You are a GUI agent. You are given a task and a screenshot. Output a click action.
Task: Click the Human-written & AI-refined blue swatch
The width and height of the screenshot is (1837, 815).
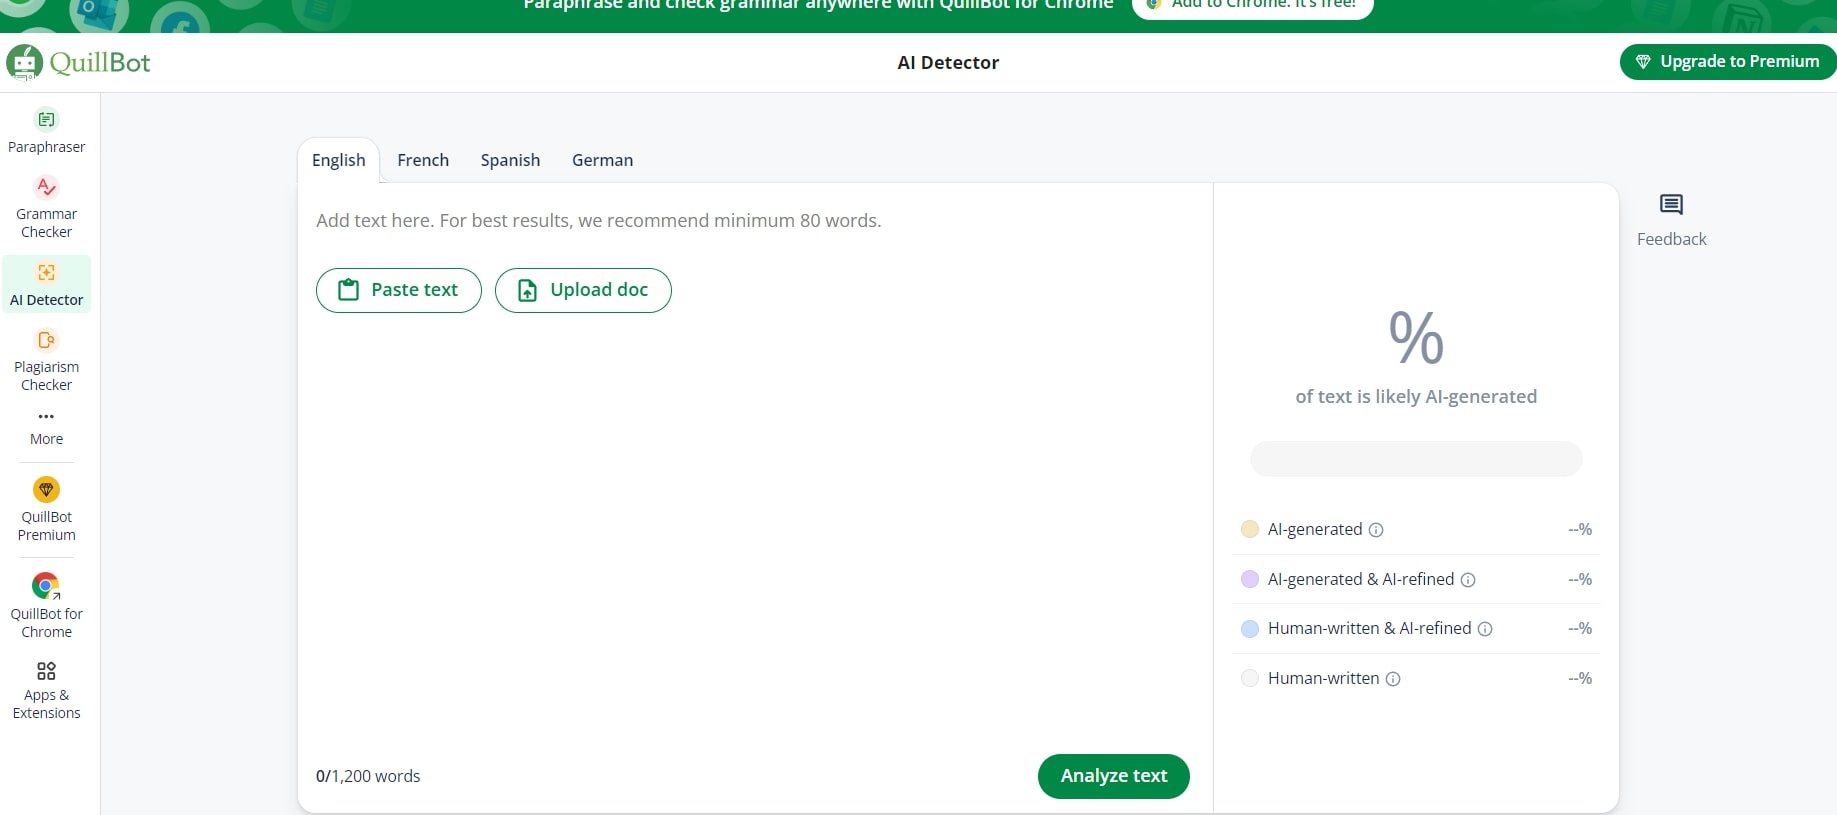(x=1250, y=629)
